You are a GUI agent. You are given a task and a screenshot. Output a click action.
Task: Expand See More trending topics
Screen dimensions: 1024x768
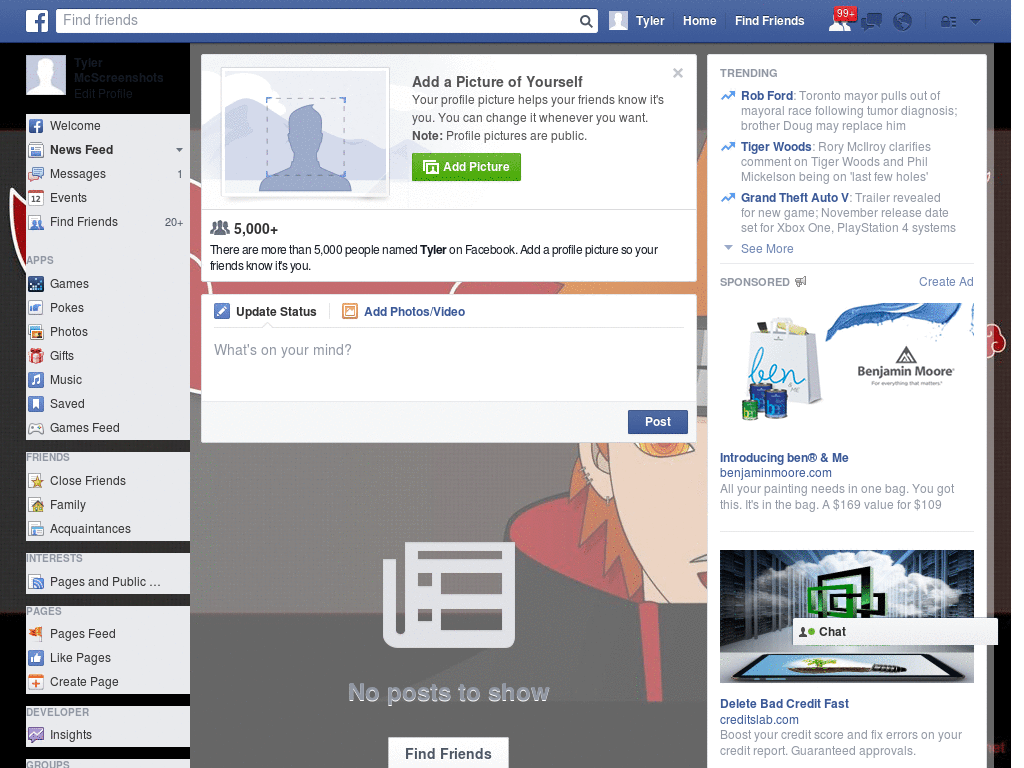[767, 249]
